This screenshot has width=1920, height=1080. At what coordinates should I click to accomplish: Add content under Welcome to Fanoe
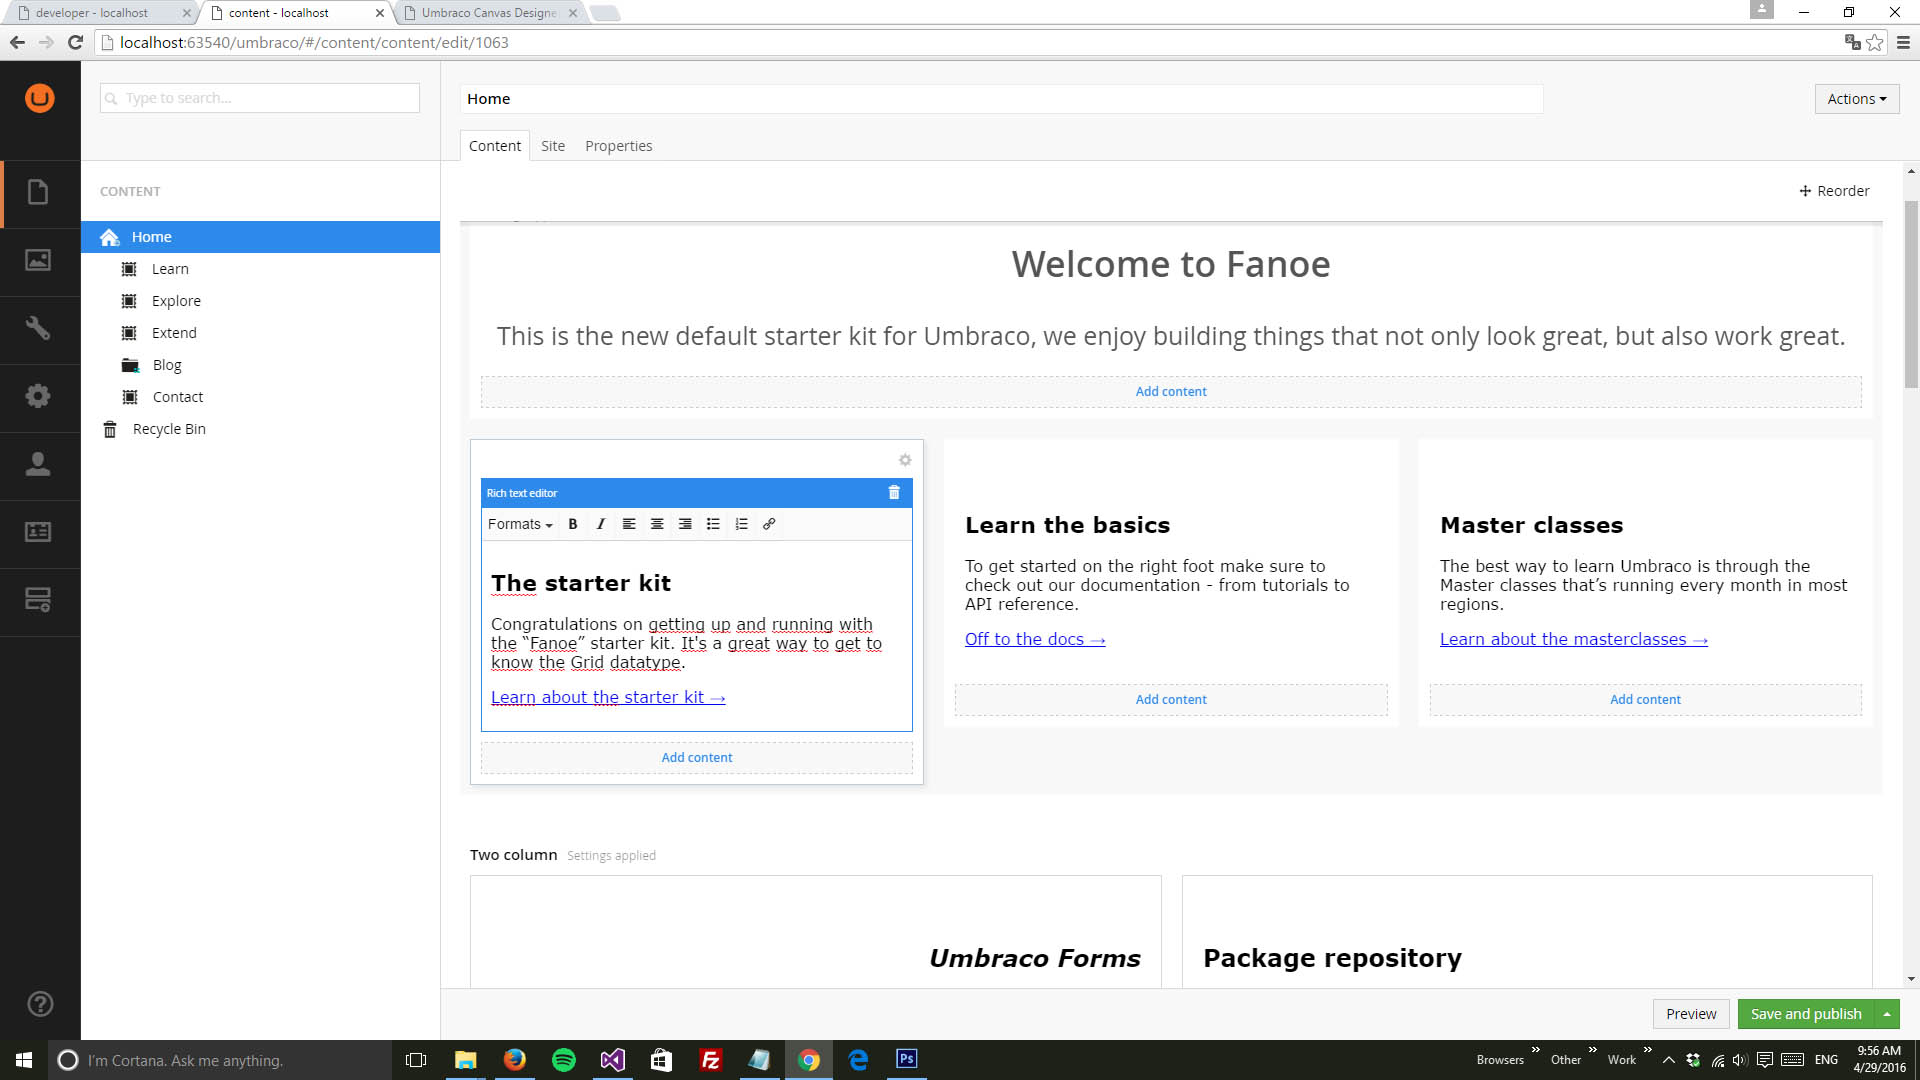(1171, 392)
